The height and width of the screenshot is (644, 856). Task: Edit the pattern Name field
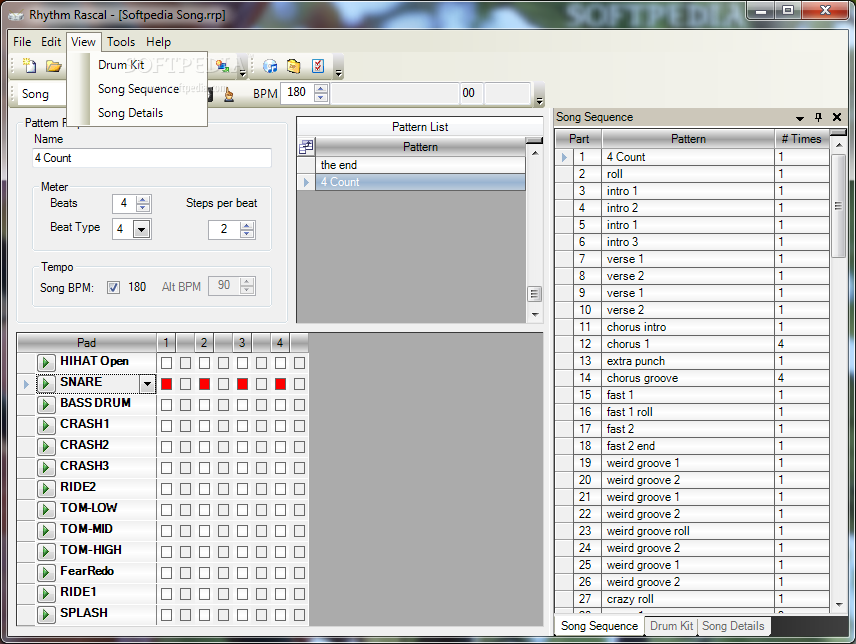coord(152,158)
